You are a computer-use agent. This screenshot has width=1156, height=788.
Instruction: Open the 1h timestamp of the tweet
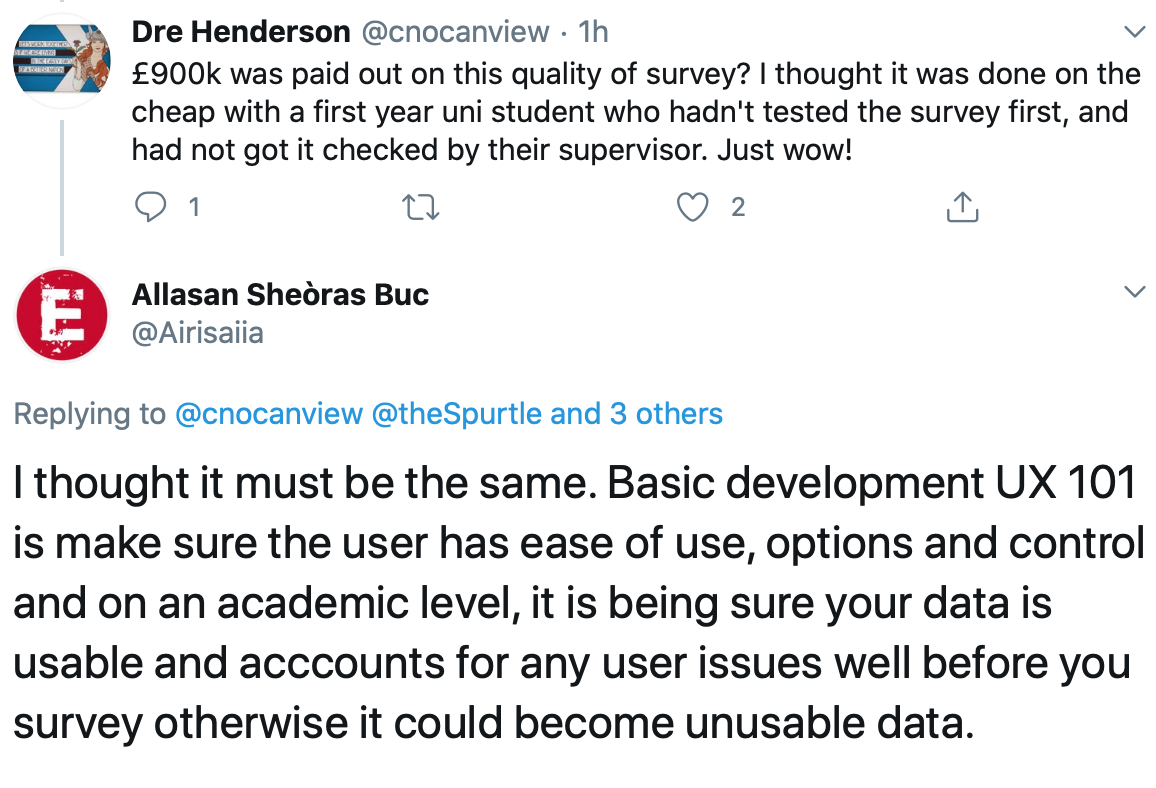click(x=593, y=32)
